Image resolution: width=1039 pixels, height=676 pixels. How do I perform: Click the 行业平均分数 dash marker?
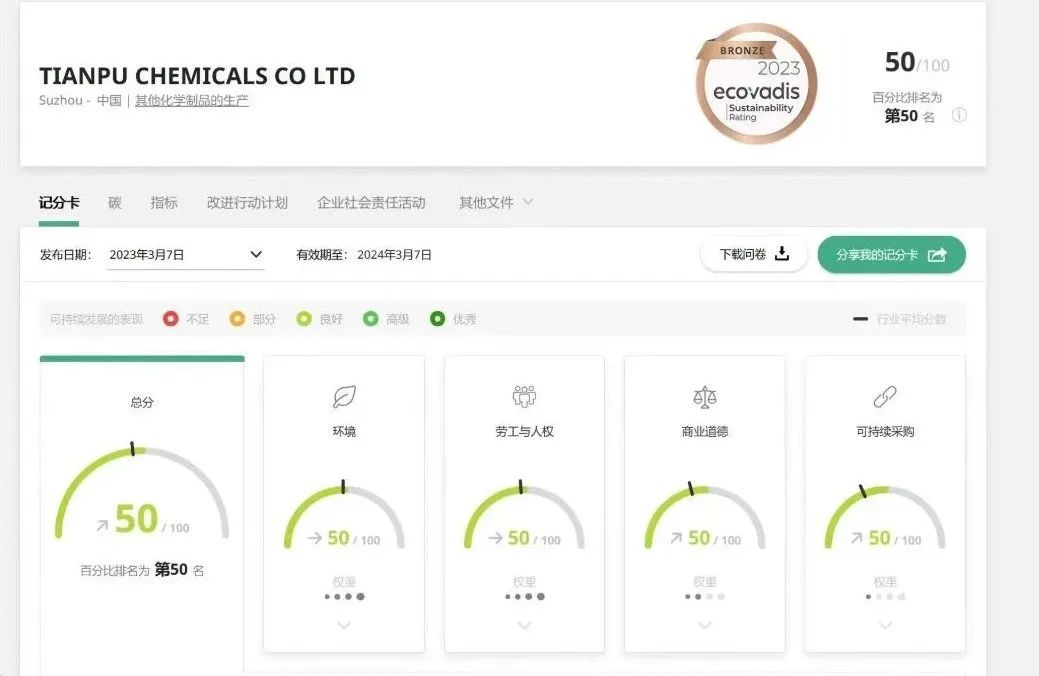(x=860, y=319)
